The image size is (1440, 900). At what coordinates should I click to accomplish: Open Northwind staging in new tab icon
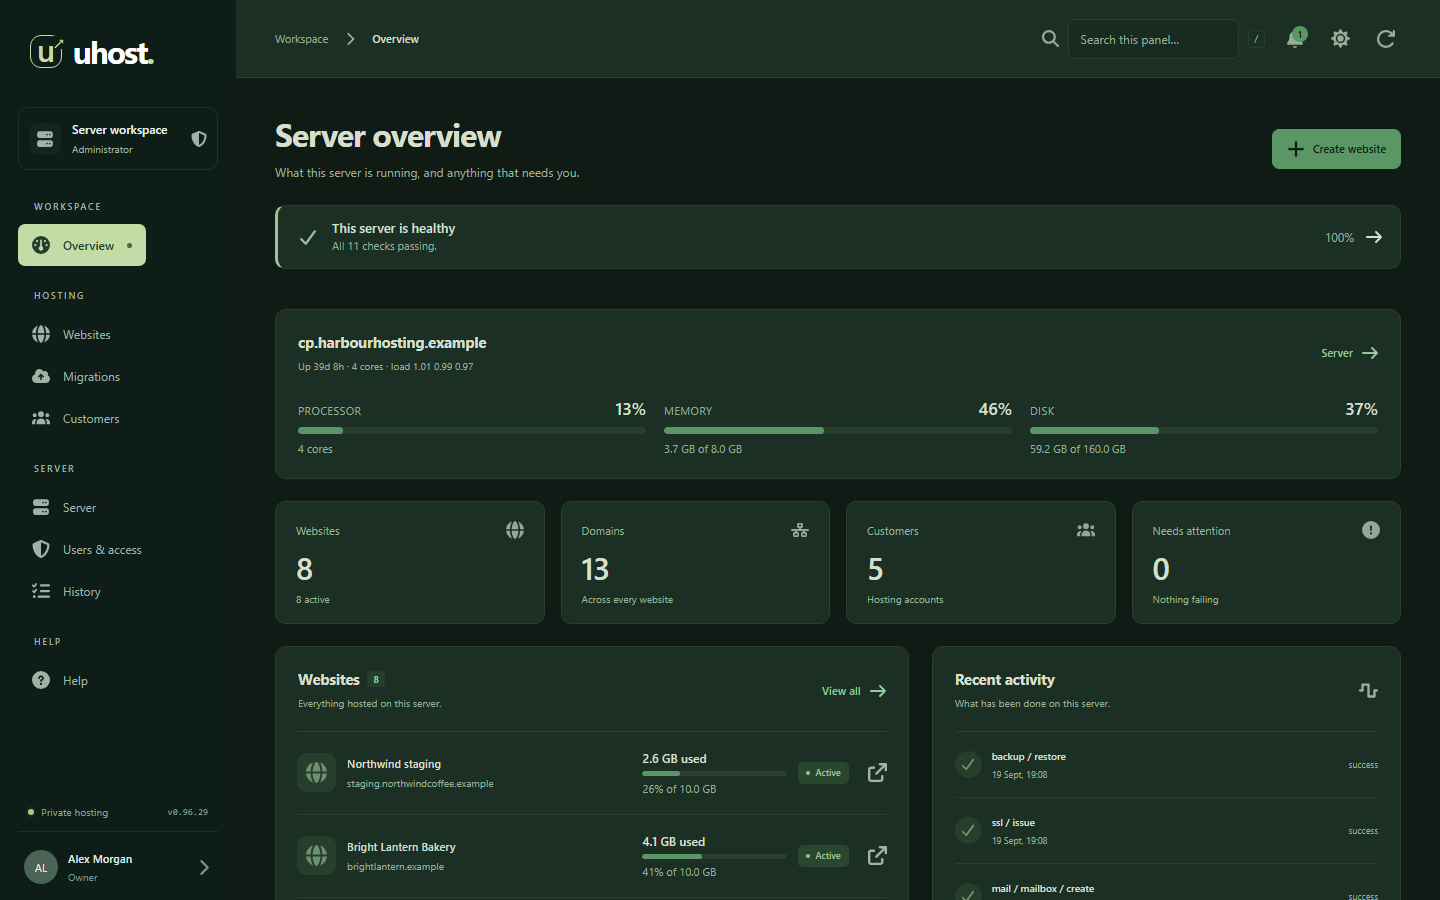877,773
